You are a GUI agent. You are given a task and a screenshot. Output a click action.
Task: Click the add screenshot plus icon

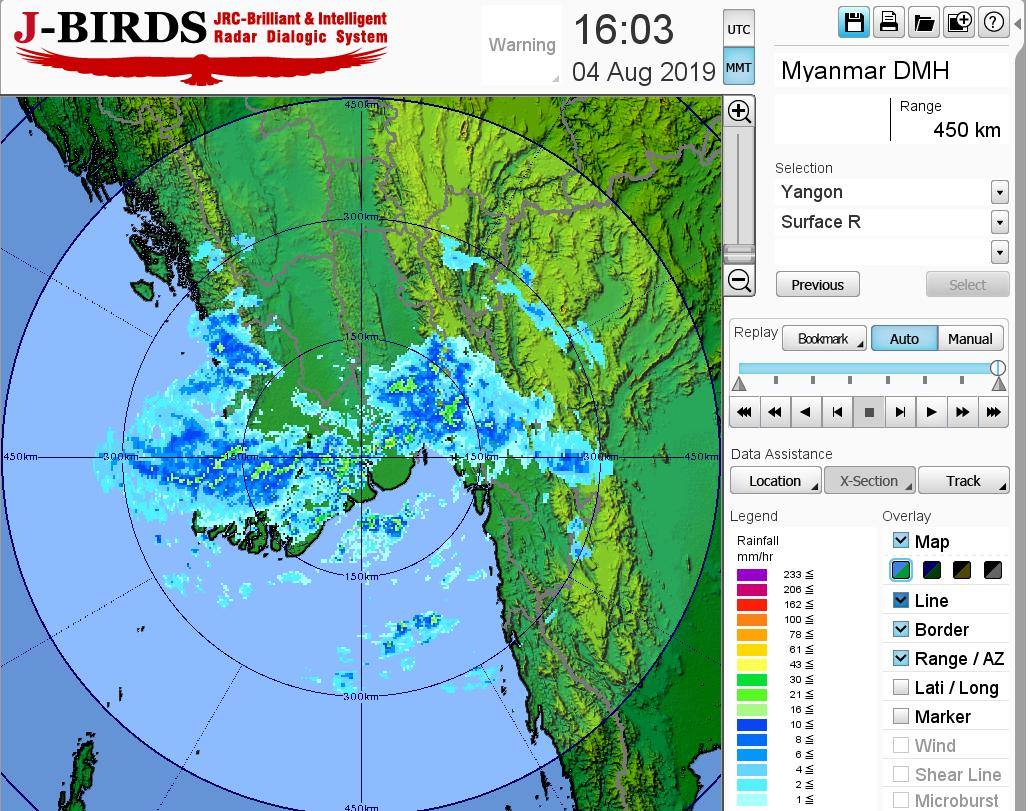click(958, 23)
